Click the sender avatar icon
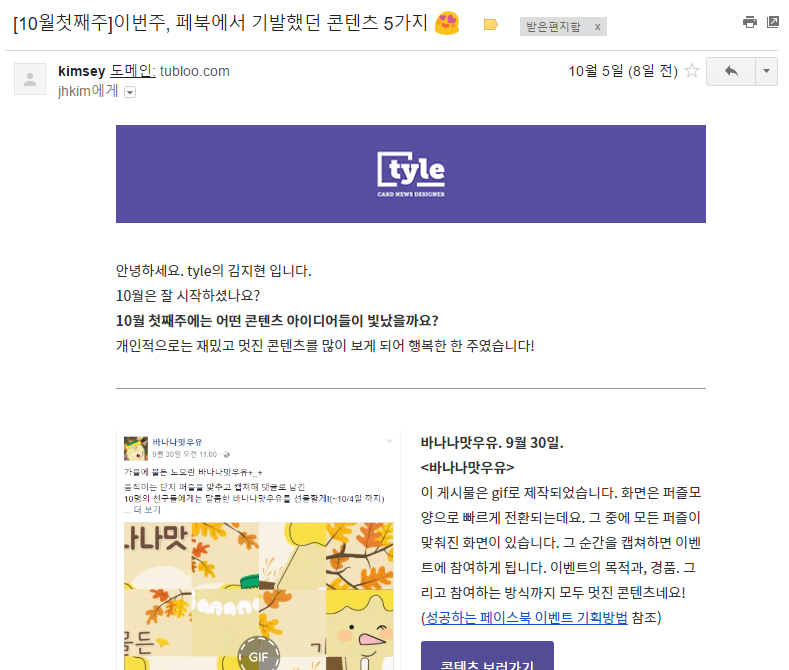789x670 pixels. pyautogui.click(x=30, y=79)
